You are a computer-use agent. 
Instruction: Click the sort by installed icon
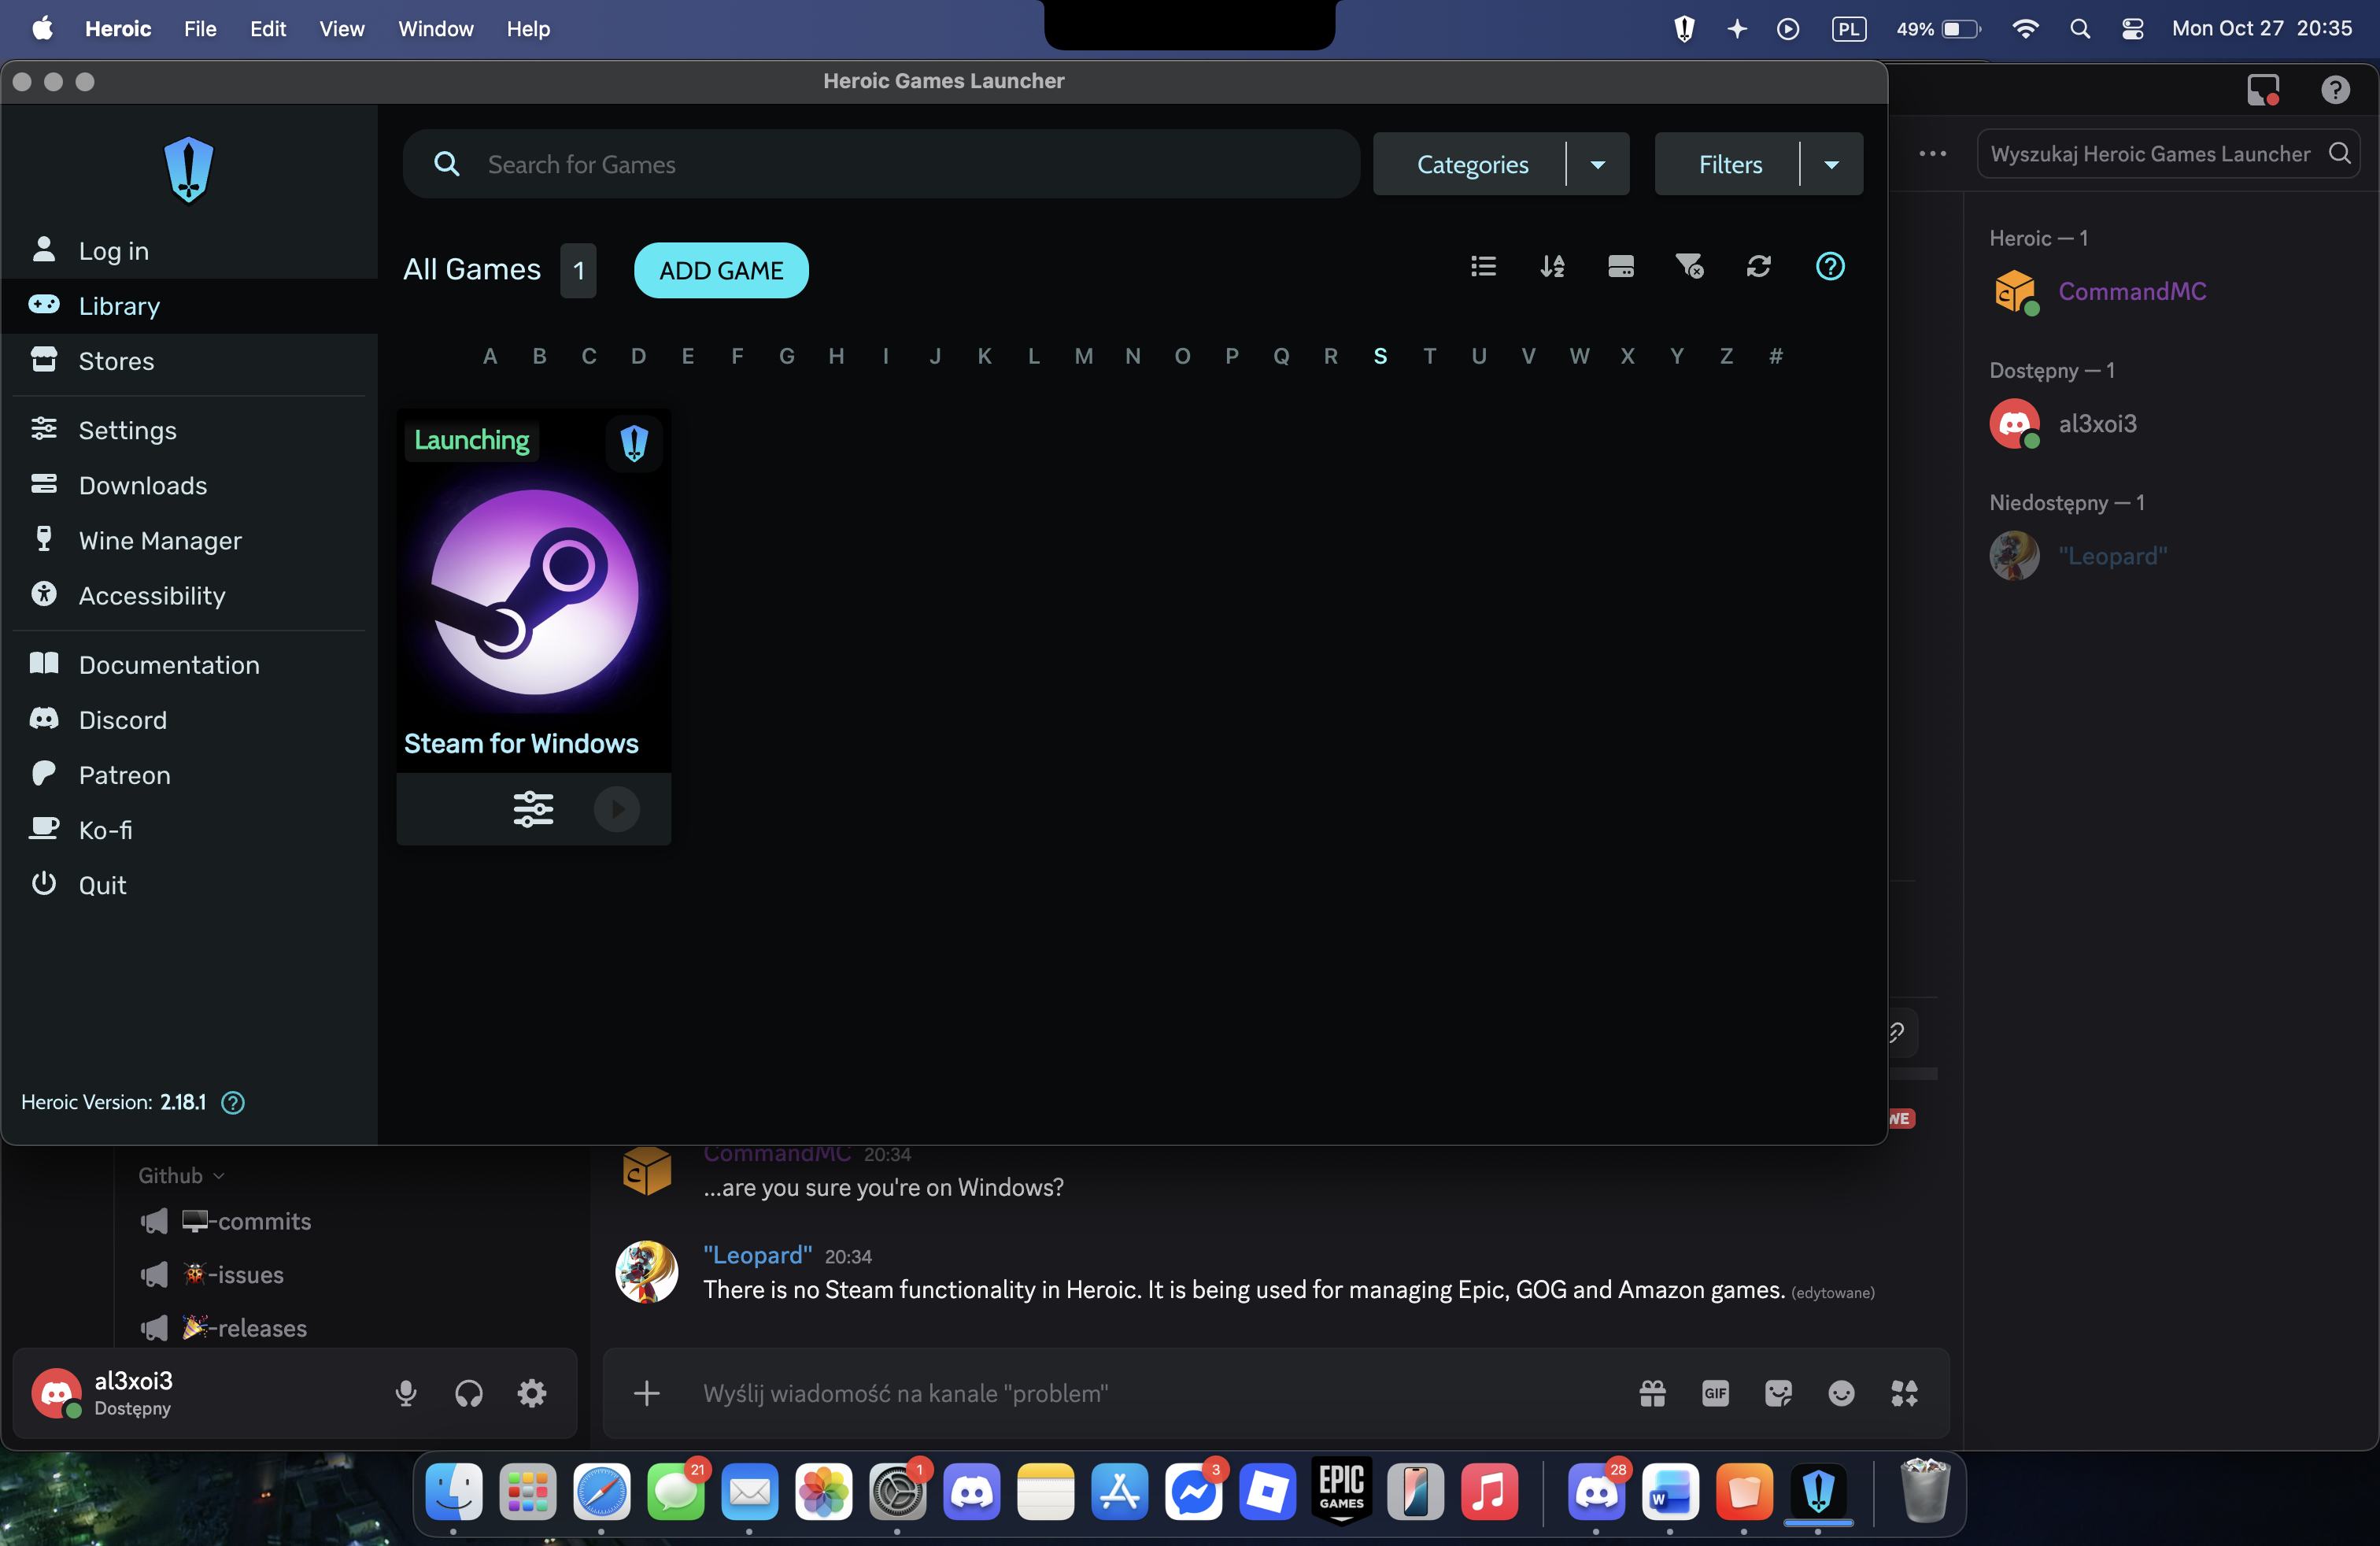[1620, 266]
